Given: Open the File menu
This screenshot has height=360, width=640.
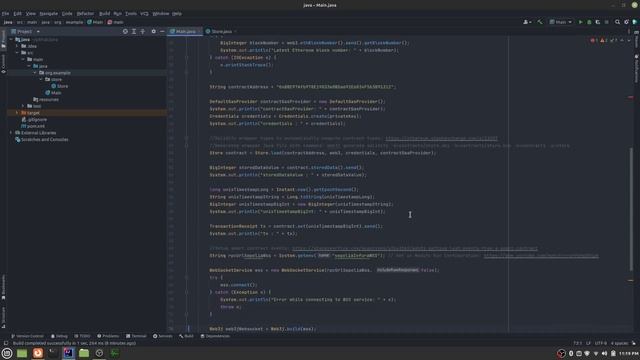Looking at the screenshot, I should [5, 13].
